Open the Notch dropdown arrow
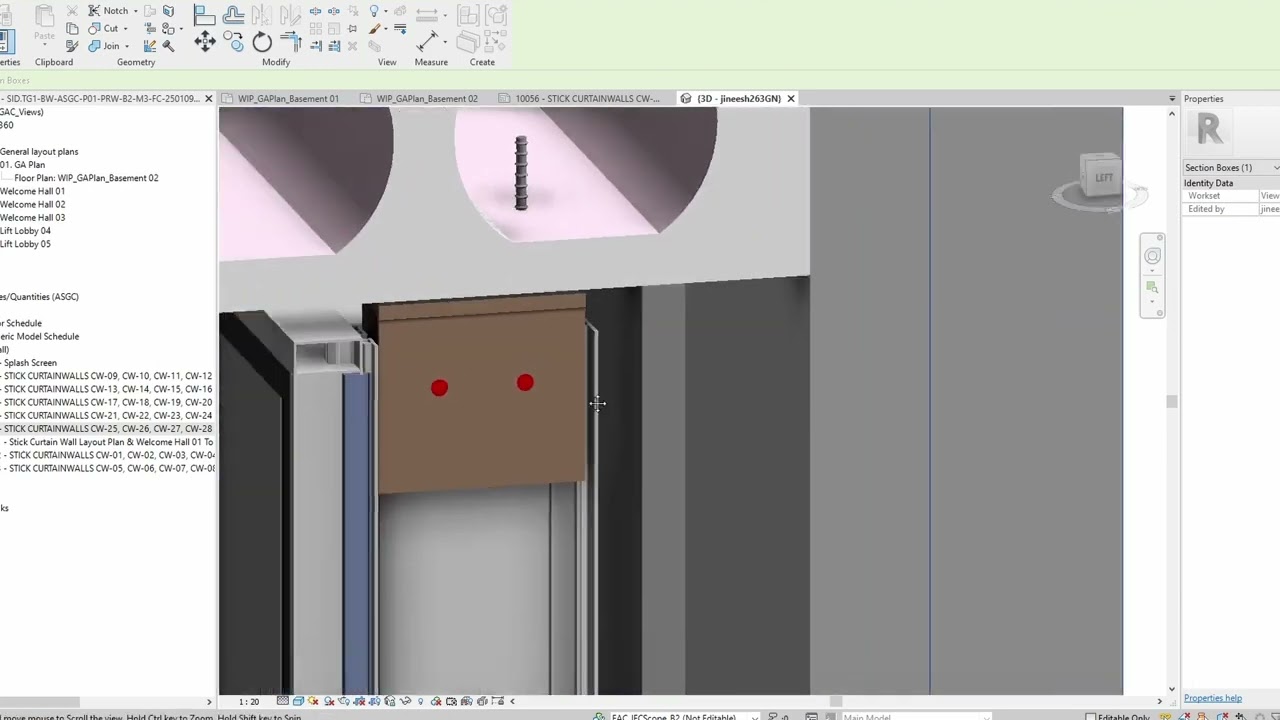The height and width of the screenshot is (720, 1280). coord(136,11)
